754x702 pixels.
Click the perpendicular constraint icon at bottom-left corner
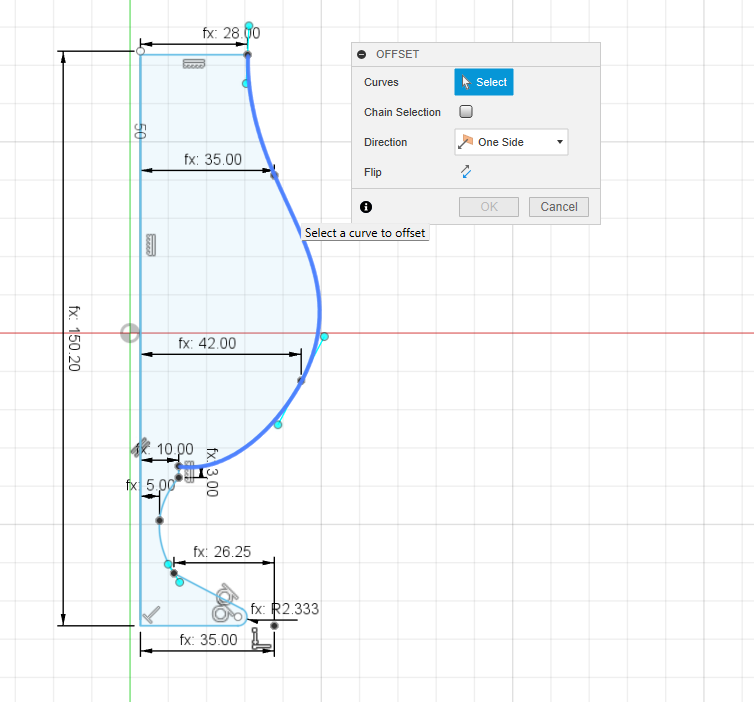click(152, 616)
